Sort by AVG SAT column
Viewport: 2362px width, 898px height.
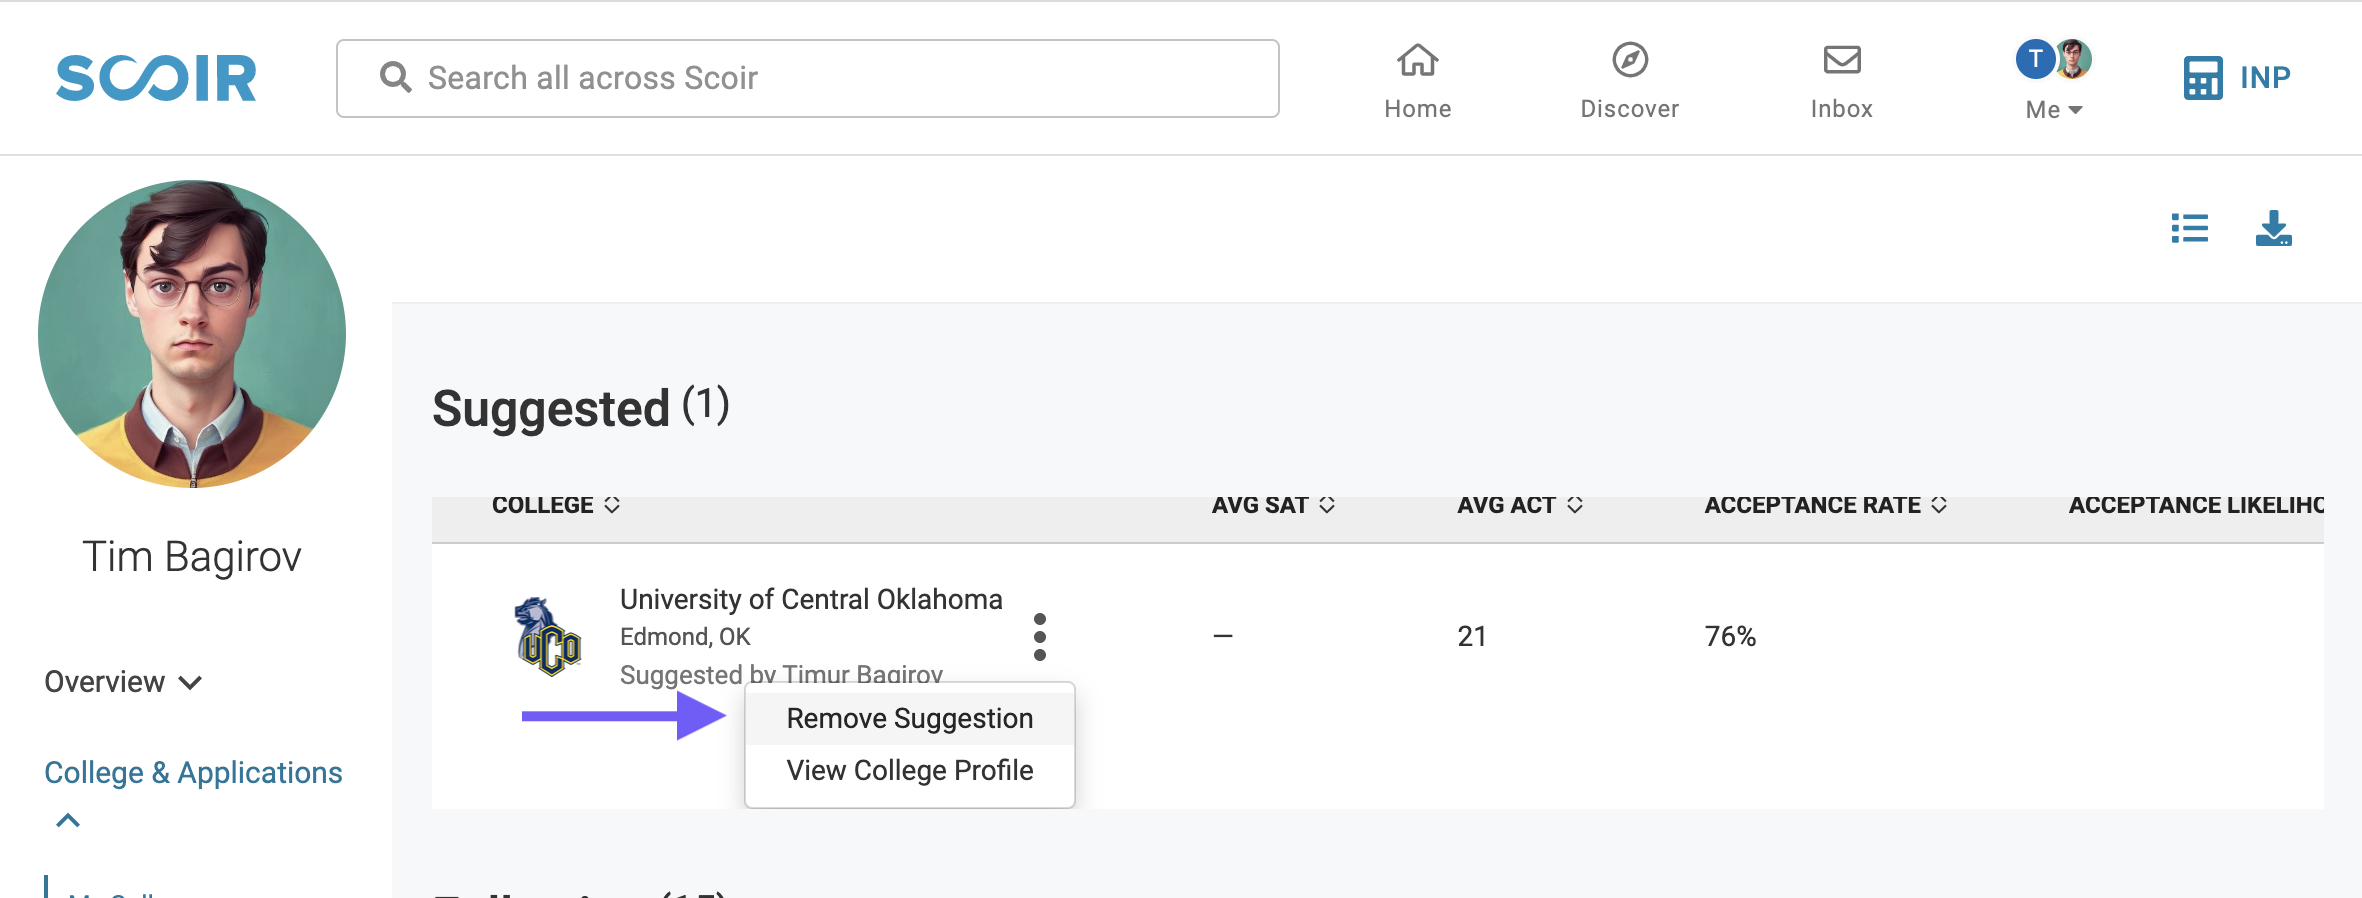pos(1273,505)
